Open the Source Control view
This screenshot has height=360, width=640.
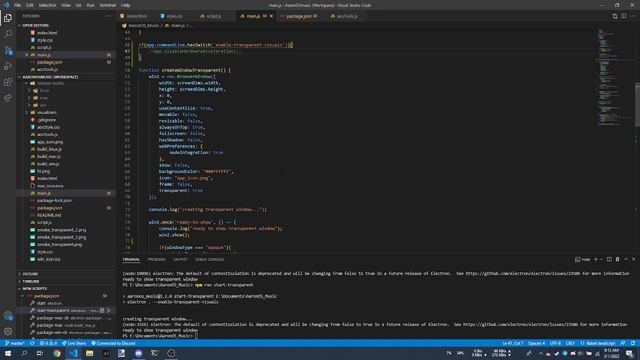(x=8, y=50)
